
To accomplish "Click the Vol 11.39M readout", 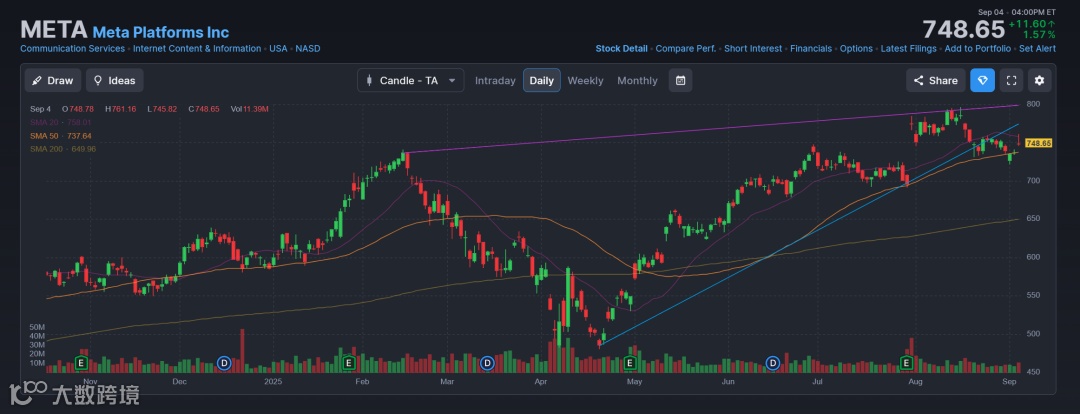I will pos(249,109).
